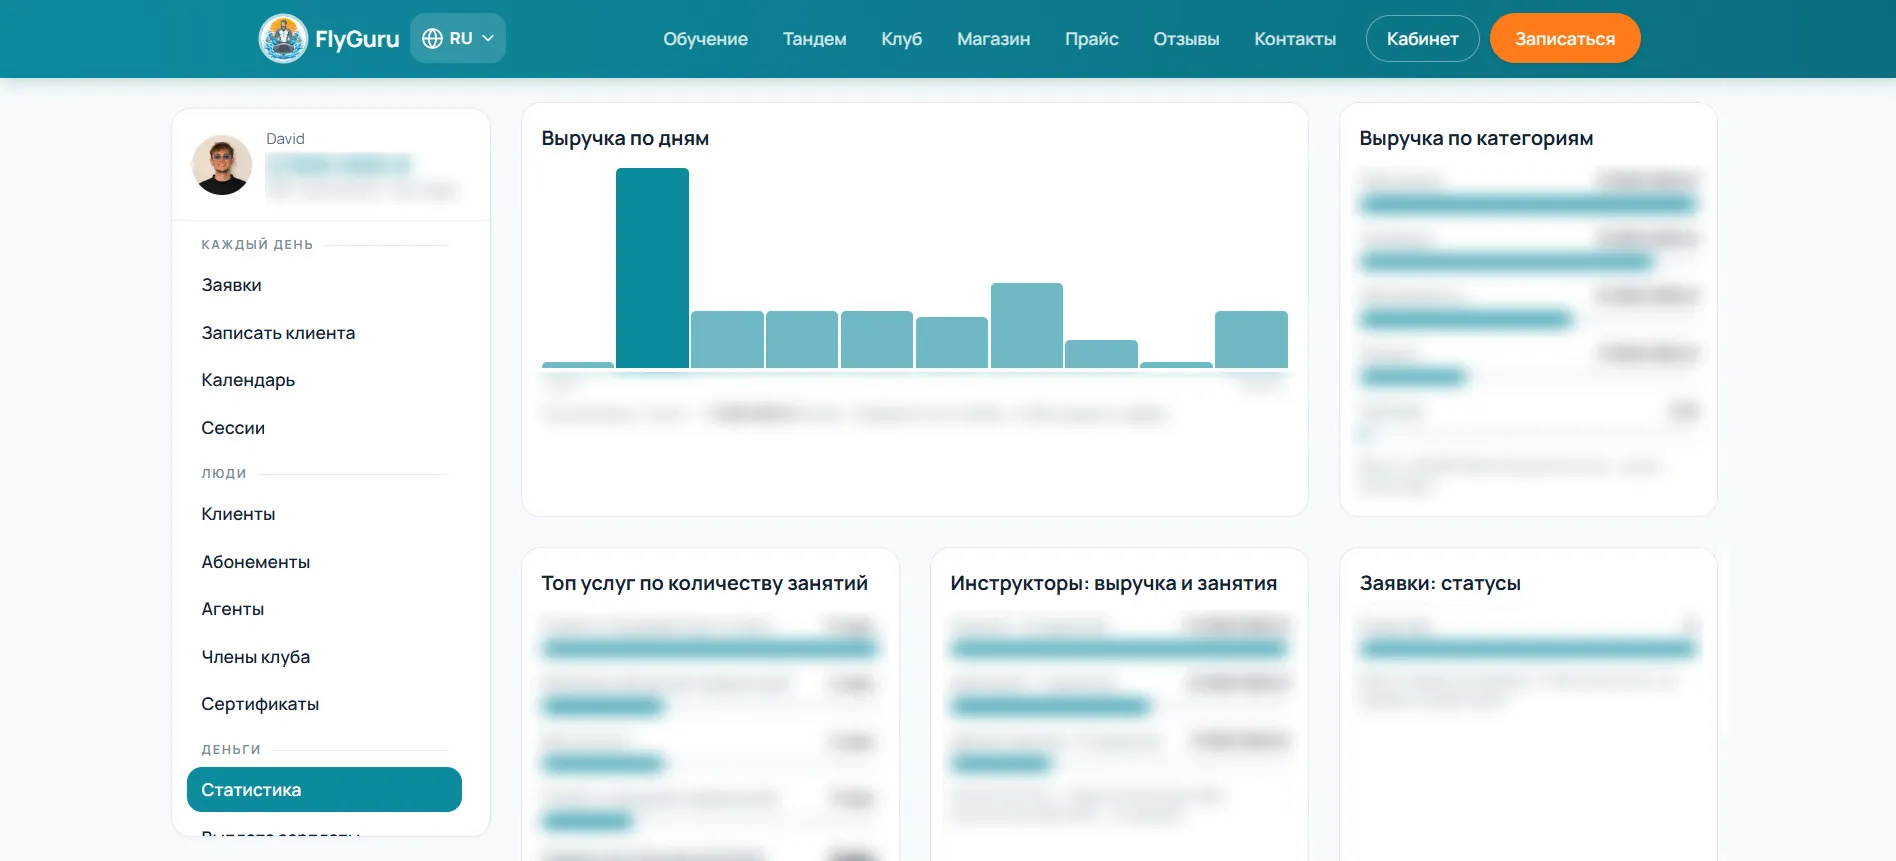Open the Контакты page
This screenshot has height=861, width=1896.
click(x=1295, y=39)
